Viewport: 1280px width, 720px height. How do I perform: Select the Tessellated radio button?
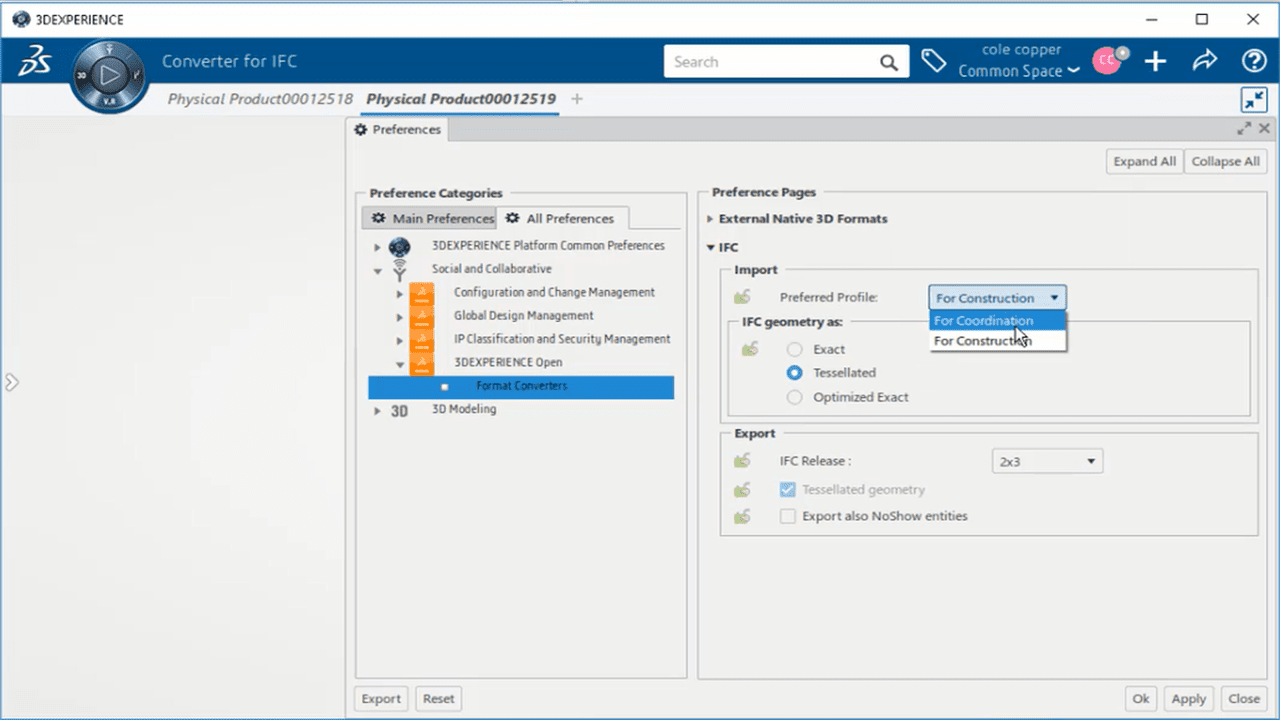click(794, 372)
